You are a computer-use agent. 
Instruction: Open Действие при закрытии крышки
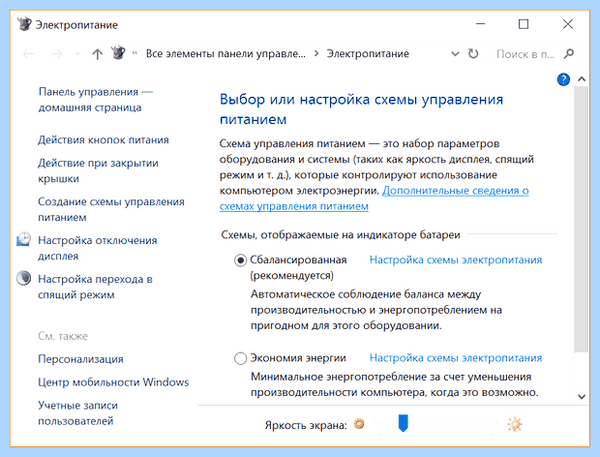click(x=98, y=171)
